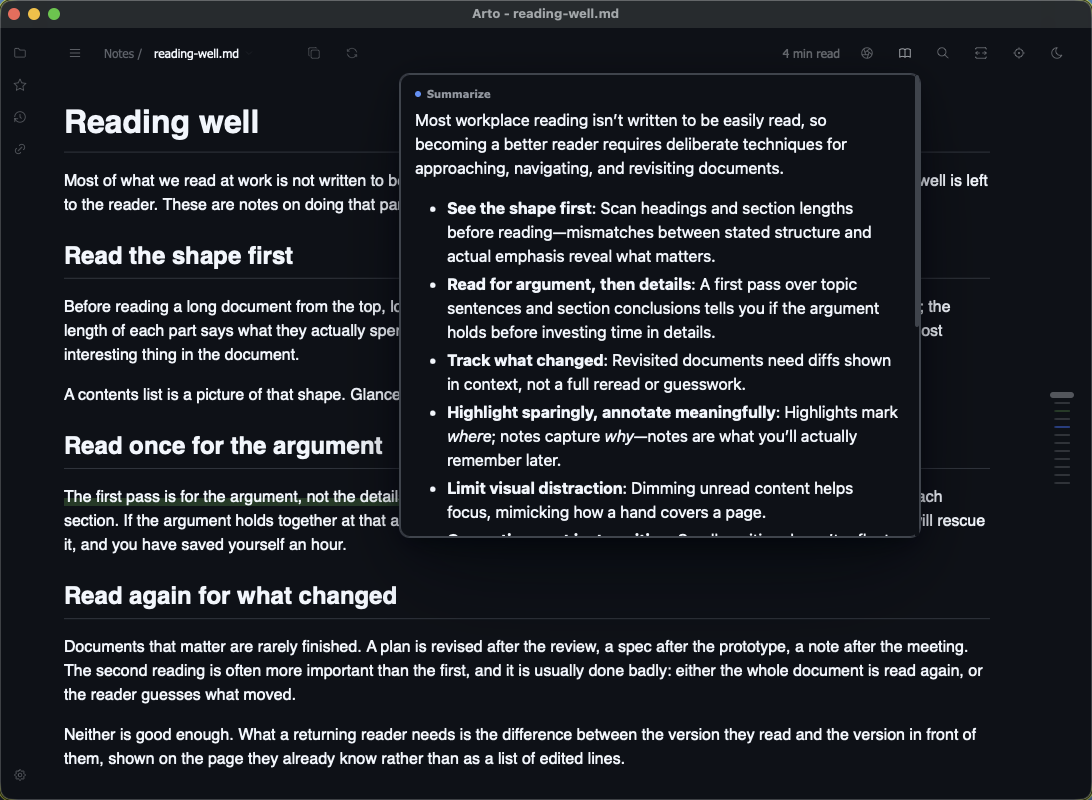This screenshot has height=800, width=1092.
Task: Open the favorites star icon in sidebar
Action: (x=20, y=85)
